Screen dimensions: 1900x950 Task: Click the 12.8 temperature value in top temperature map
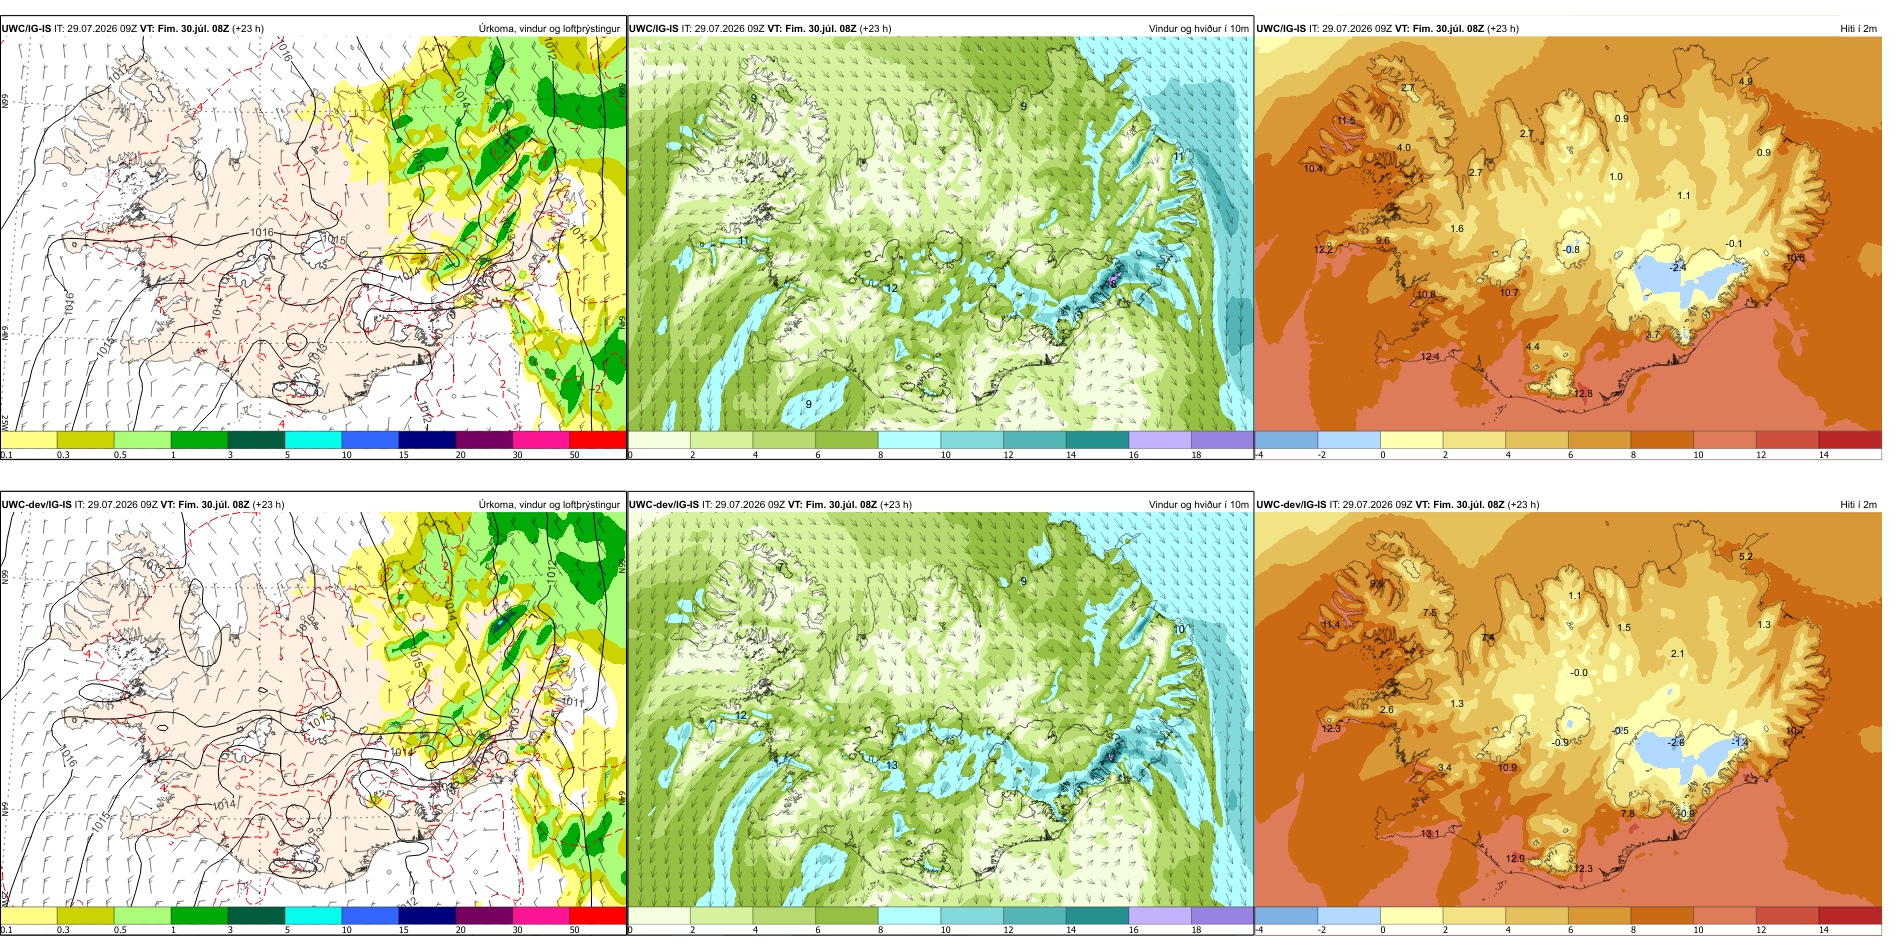click(1583, 393)
